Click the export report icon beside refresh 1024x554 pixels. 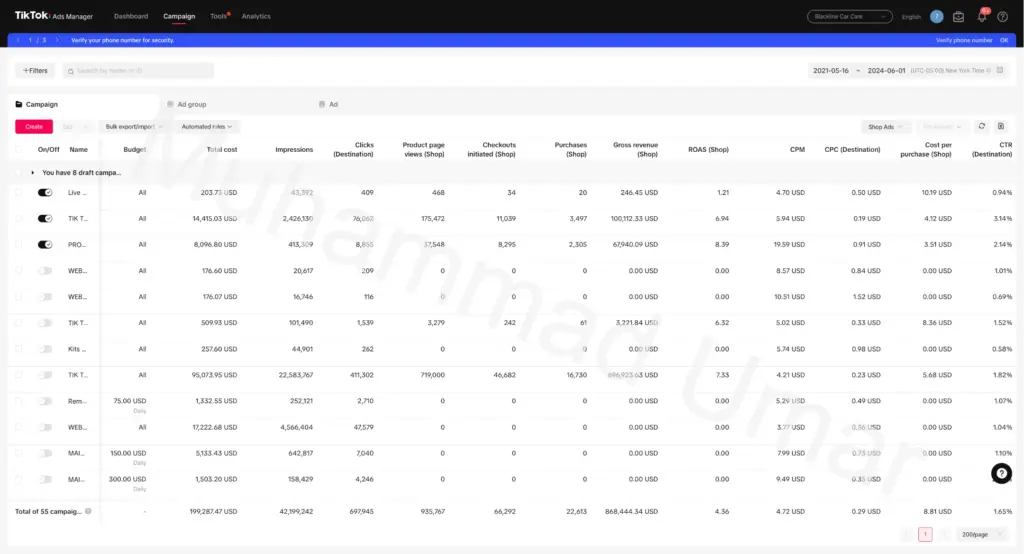(x=1000, y=126)
